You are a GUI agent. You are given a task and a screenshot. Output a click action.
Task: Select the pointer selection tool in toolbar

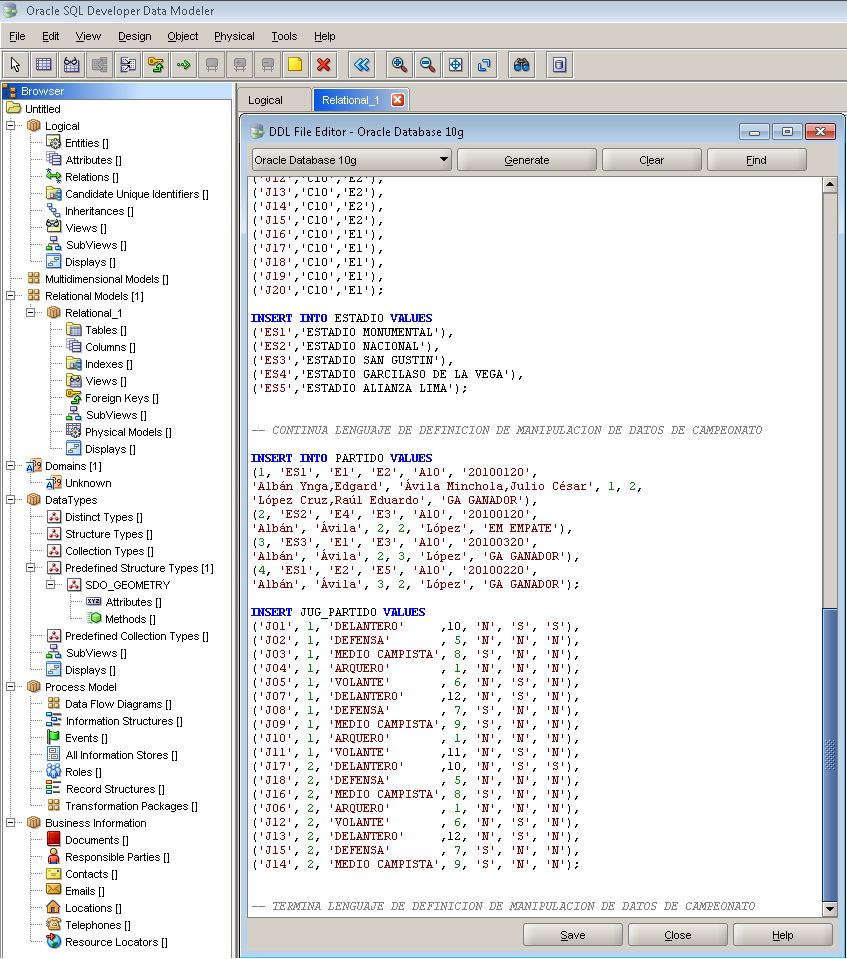[x=13, y=64]
